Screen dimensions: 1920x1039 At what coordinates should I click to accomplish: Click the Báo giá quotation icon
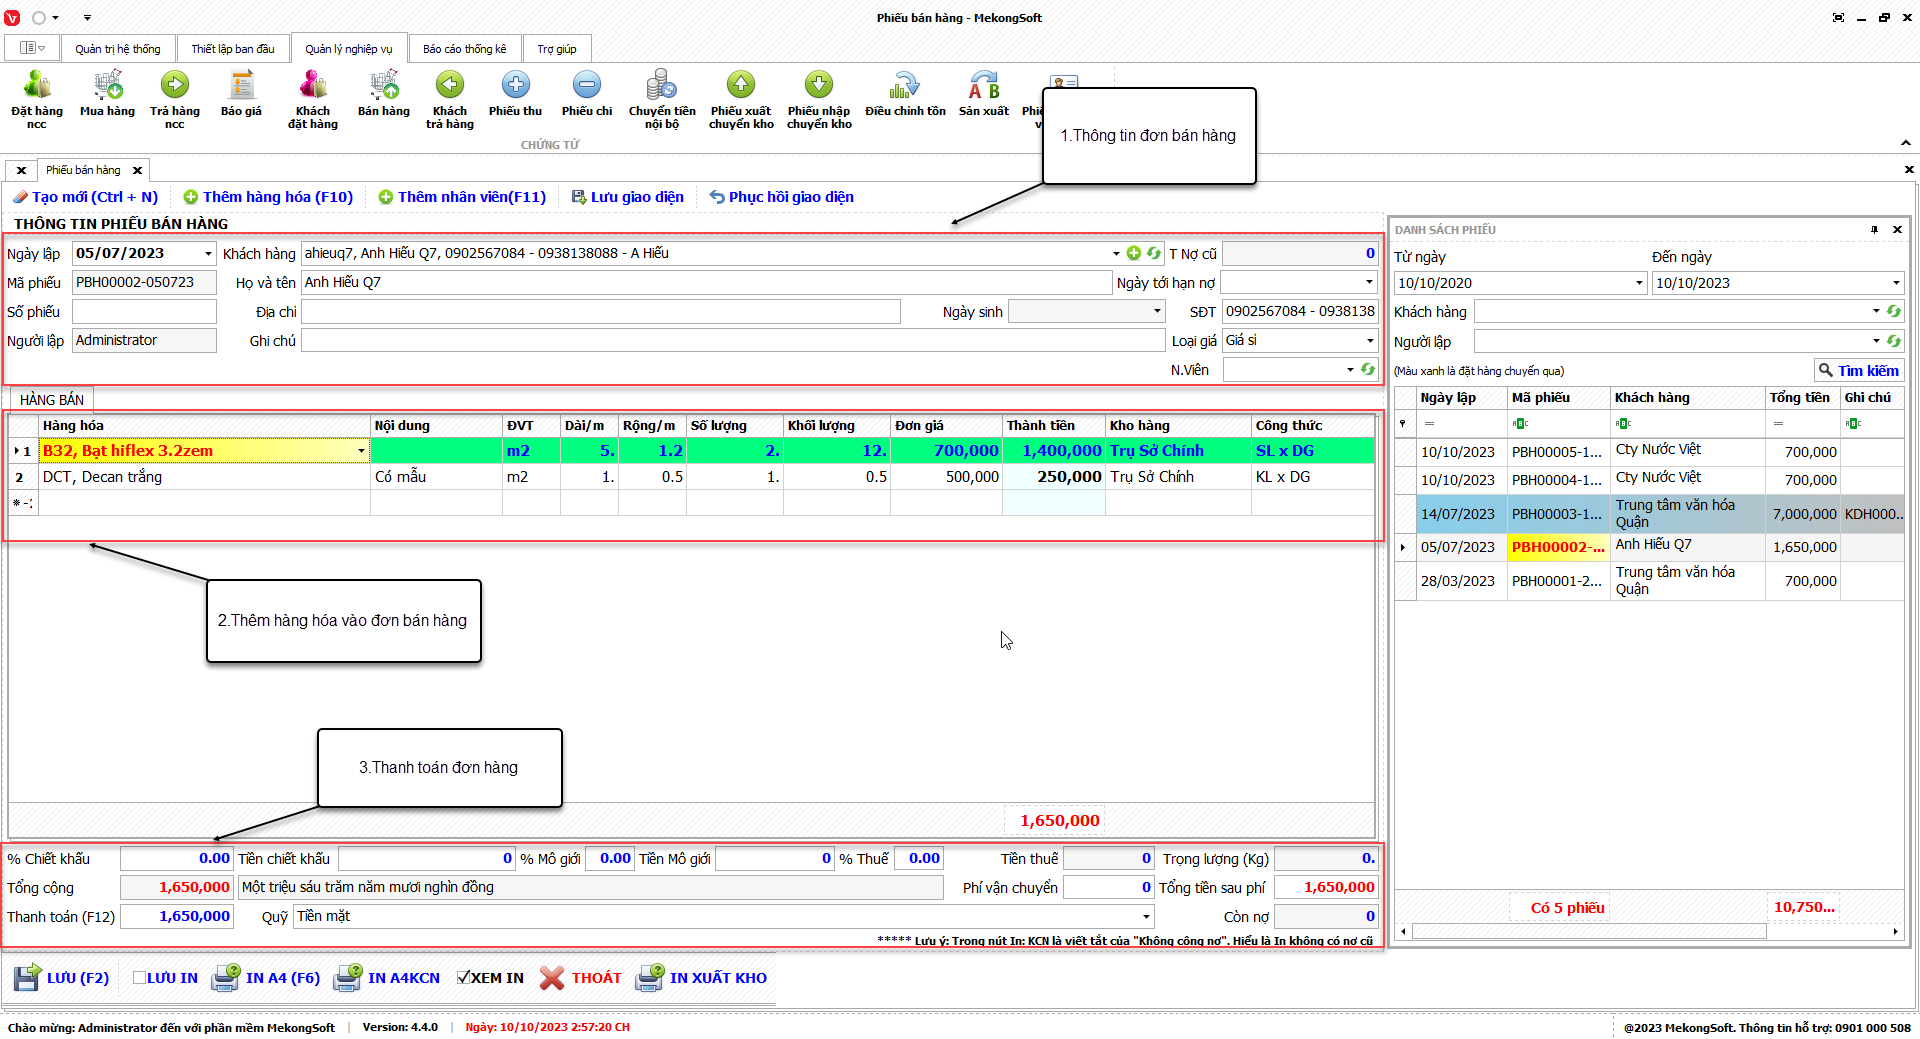(x=241, y=95)
